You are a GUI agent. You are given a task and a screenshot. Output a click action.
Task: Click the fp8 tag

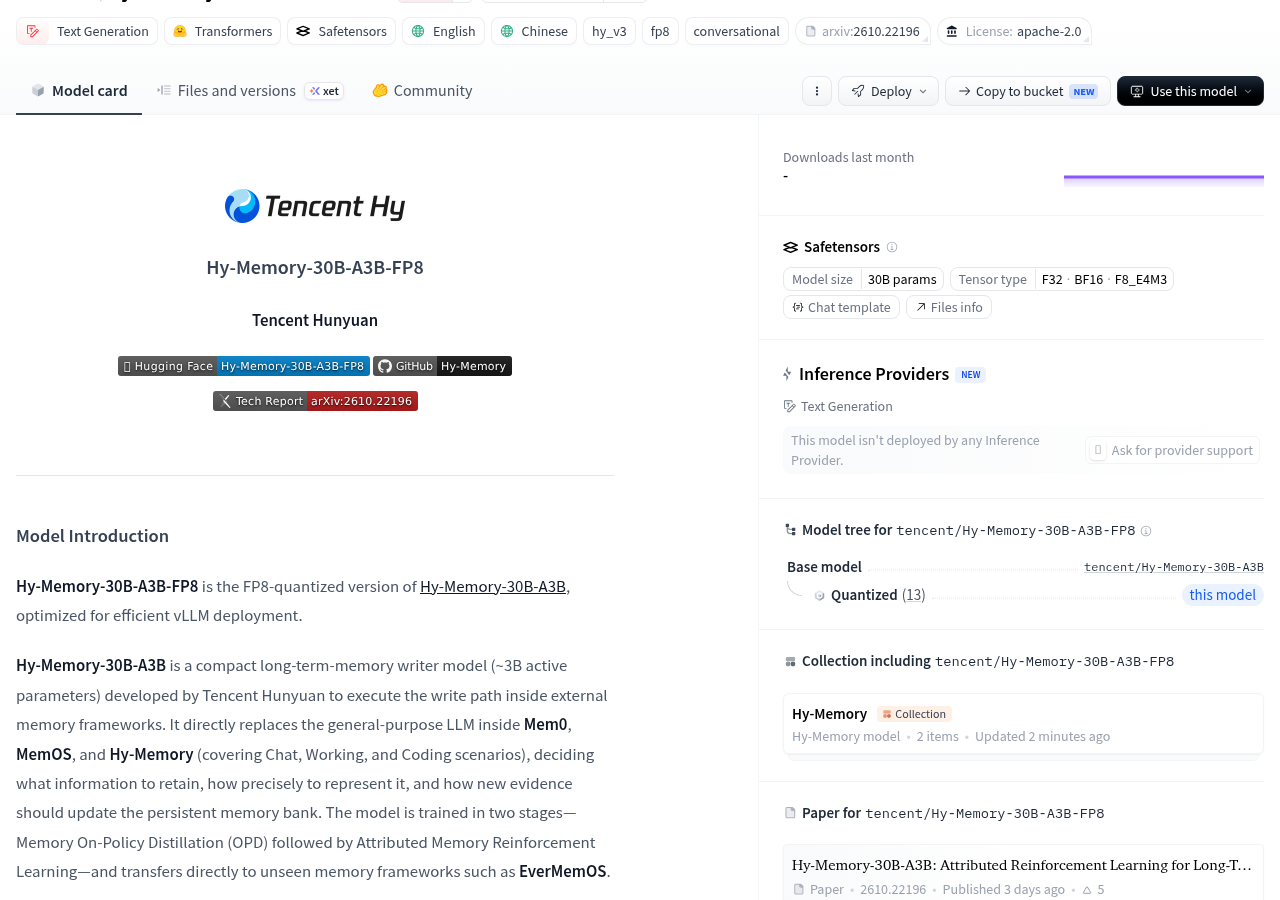660,31
